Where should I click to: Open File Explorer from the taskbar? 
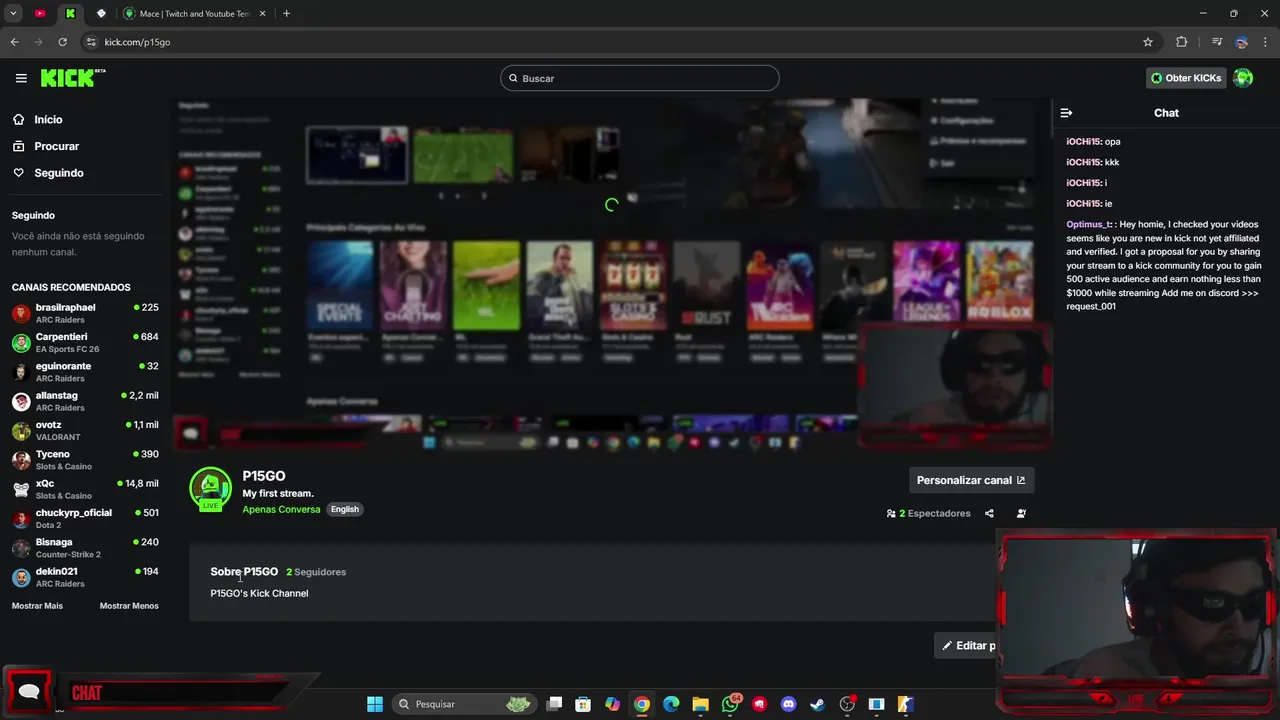tap(701, 704)
